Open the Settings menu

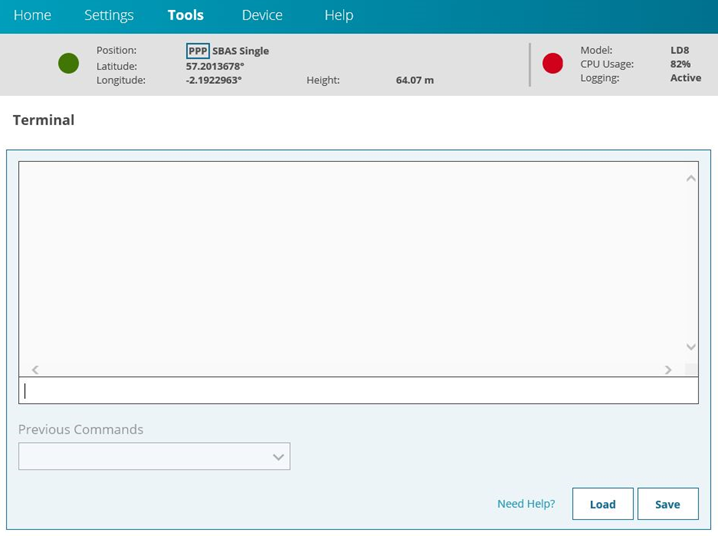point(109,15)
